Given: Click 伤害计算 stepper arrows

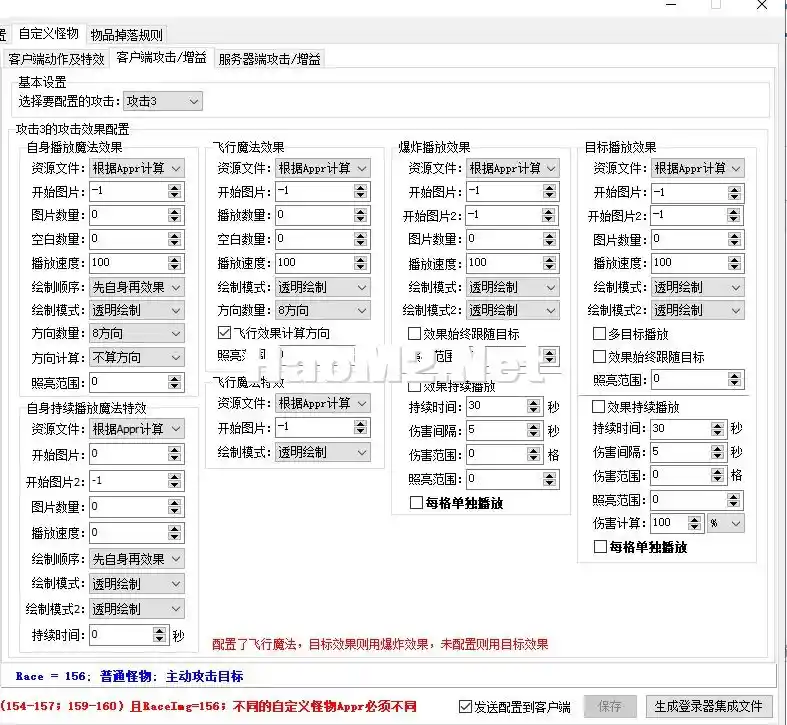Looking at the screenshot, I should coord(694,523).
